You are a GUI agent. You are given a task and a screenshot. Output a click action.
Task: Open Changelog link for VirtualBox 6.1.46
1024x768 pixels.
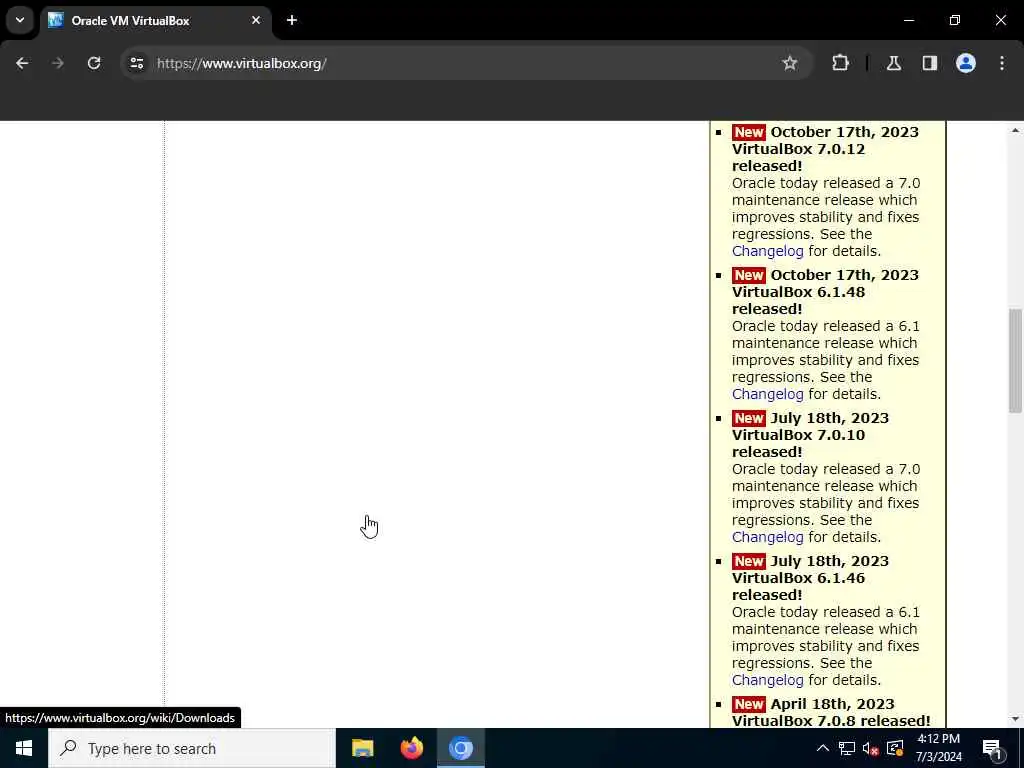point(767,680)
